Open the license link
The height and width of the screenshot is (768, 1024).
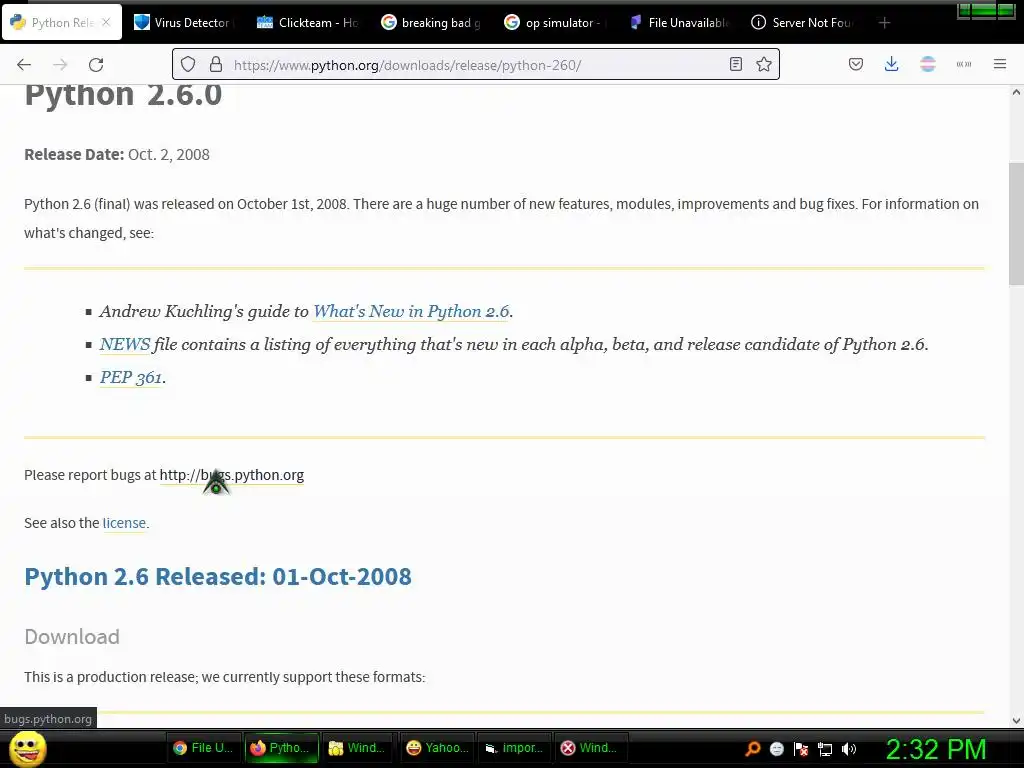(x=124, y=523)
